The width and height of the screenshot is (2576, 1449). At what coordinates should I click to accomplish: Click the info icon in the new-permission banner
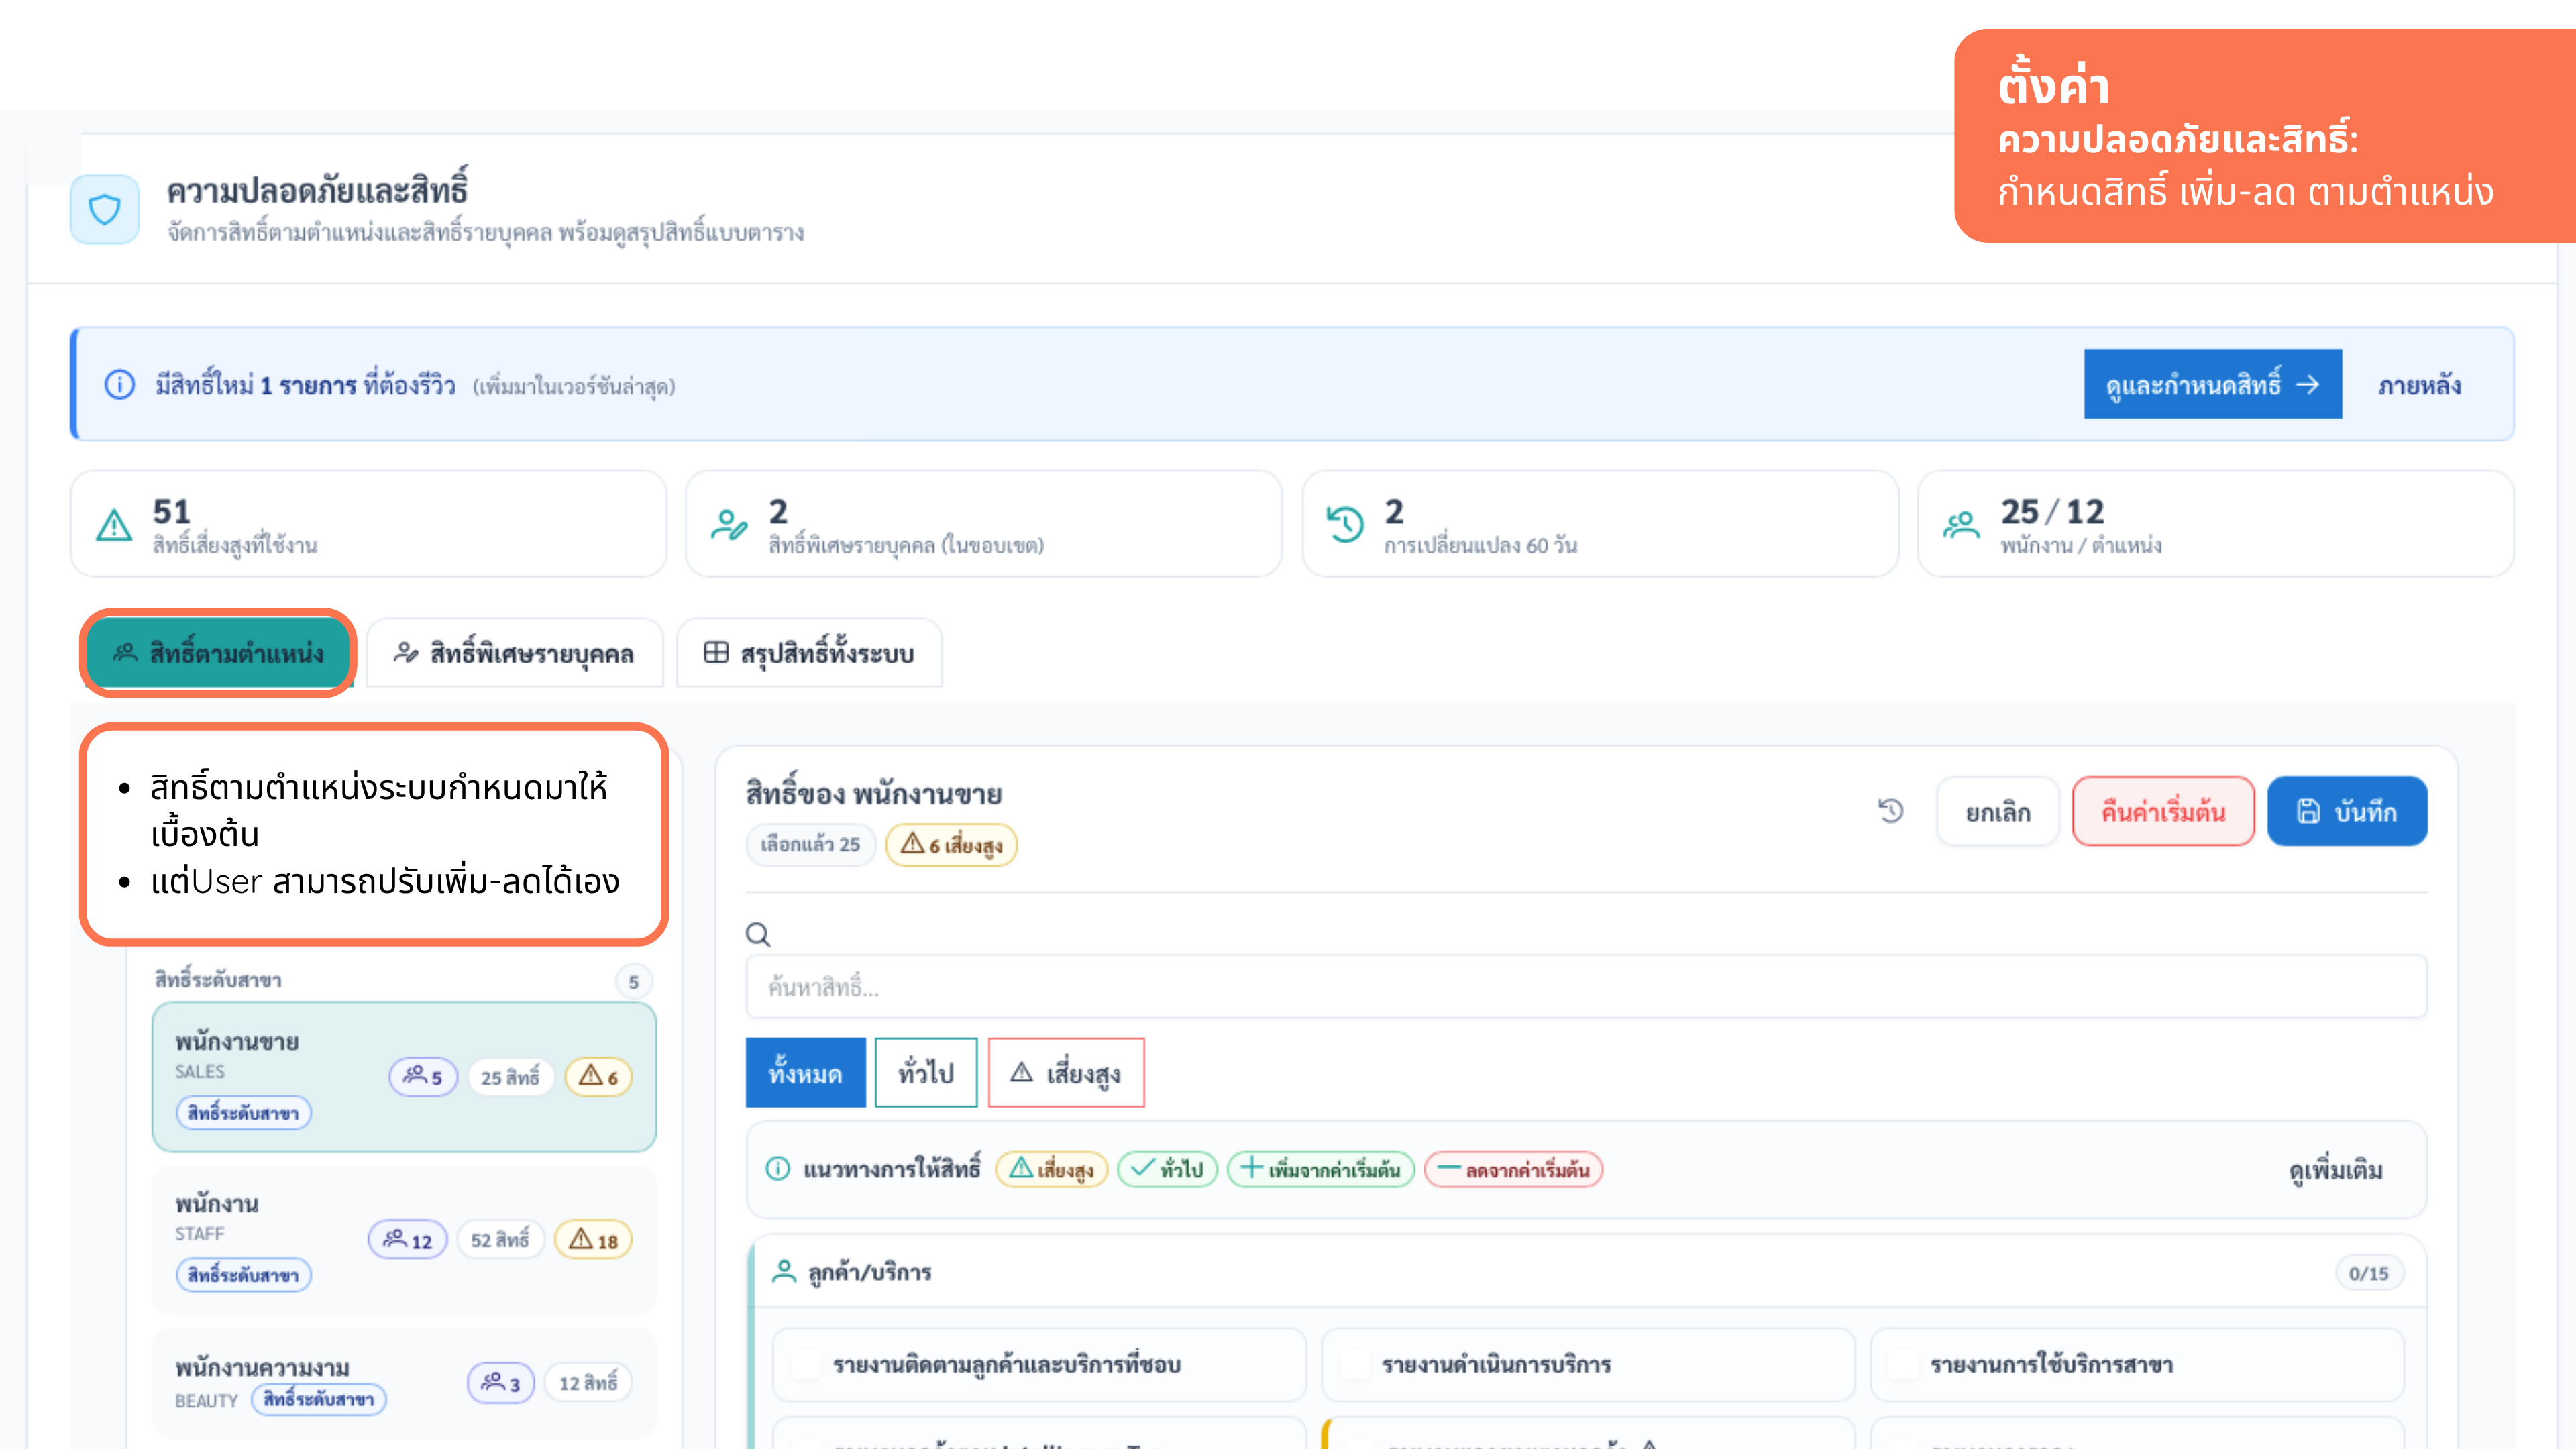120,385
